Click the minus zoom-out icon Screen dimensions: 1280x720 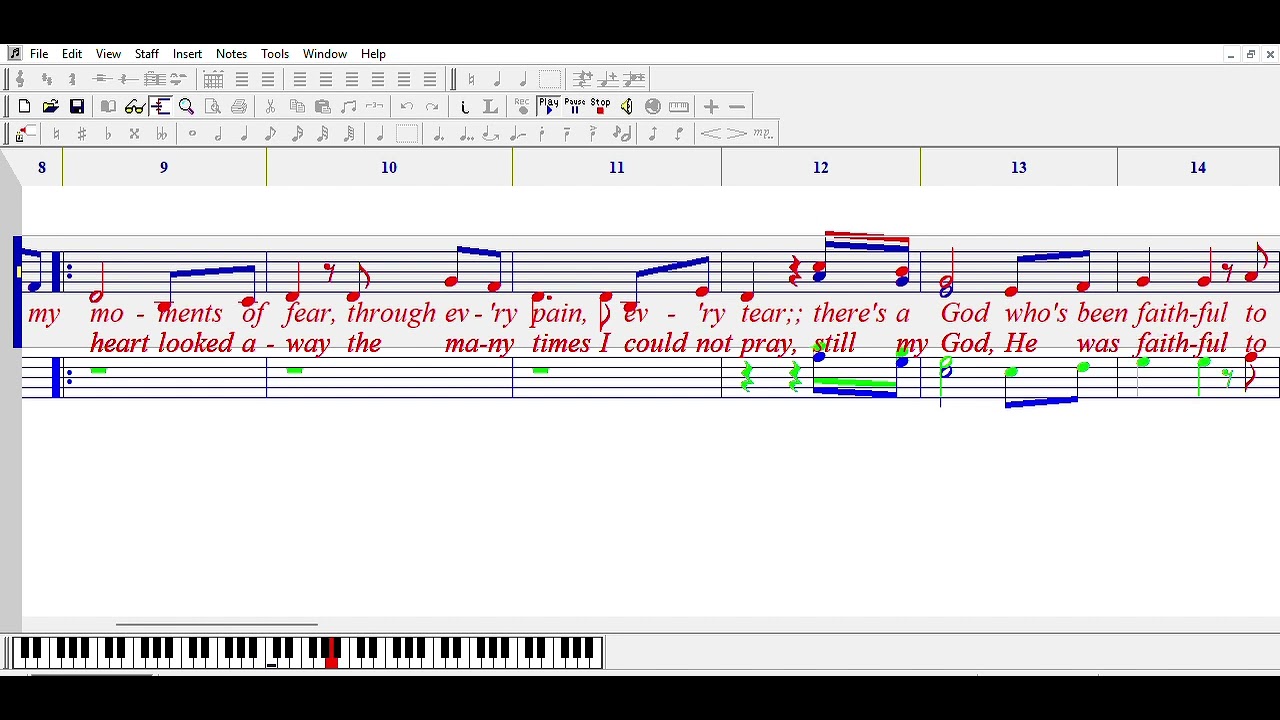pos(737,107)
